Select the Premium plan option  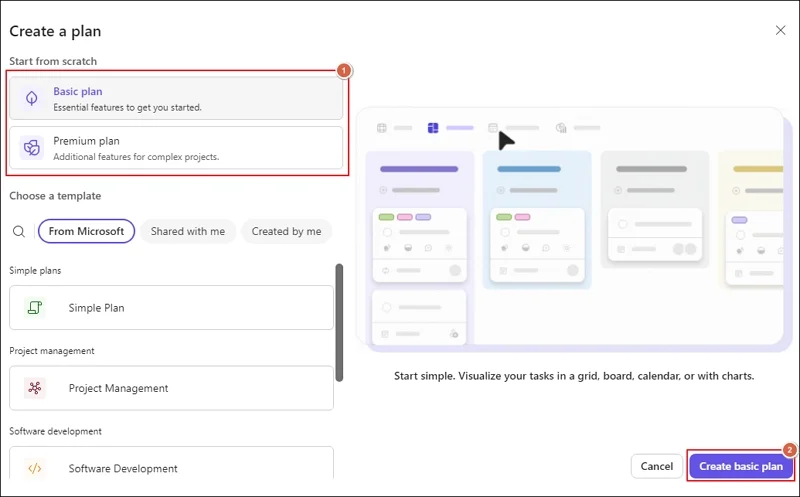[176, 148]
